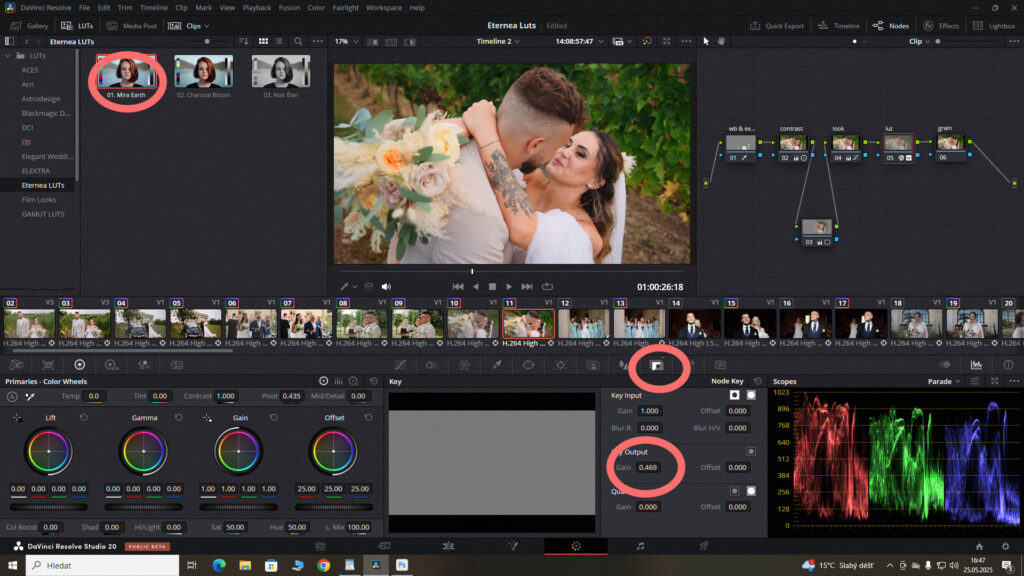Open the Timeline 2 dropdown
The width and height of the screenshot is (1024, 576).
pos(498,41)
